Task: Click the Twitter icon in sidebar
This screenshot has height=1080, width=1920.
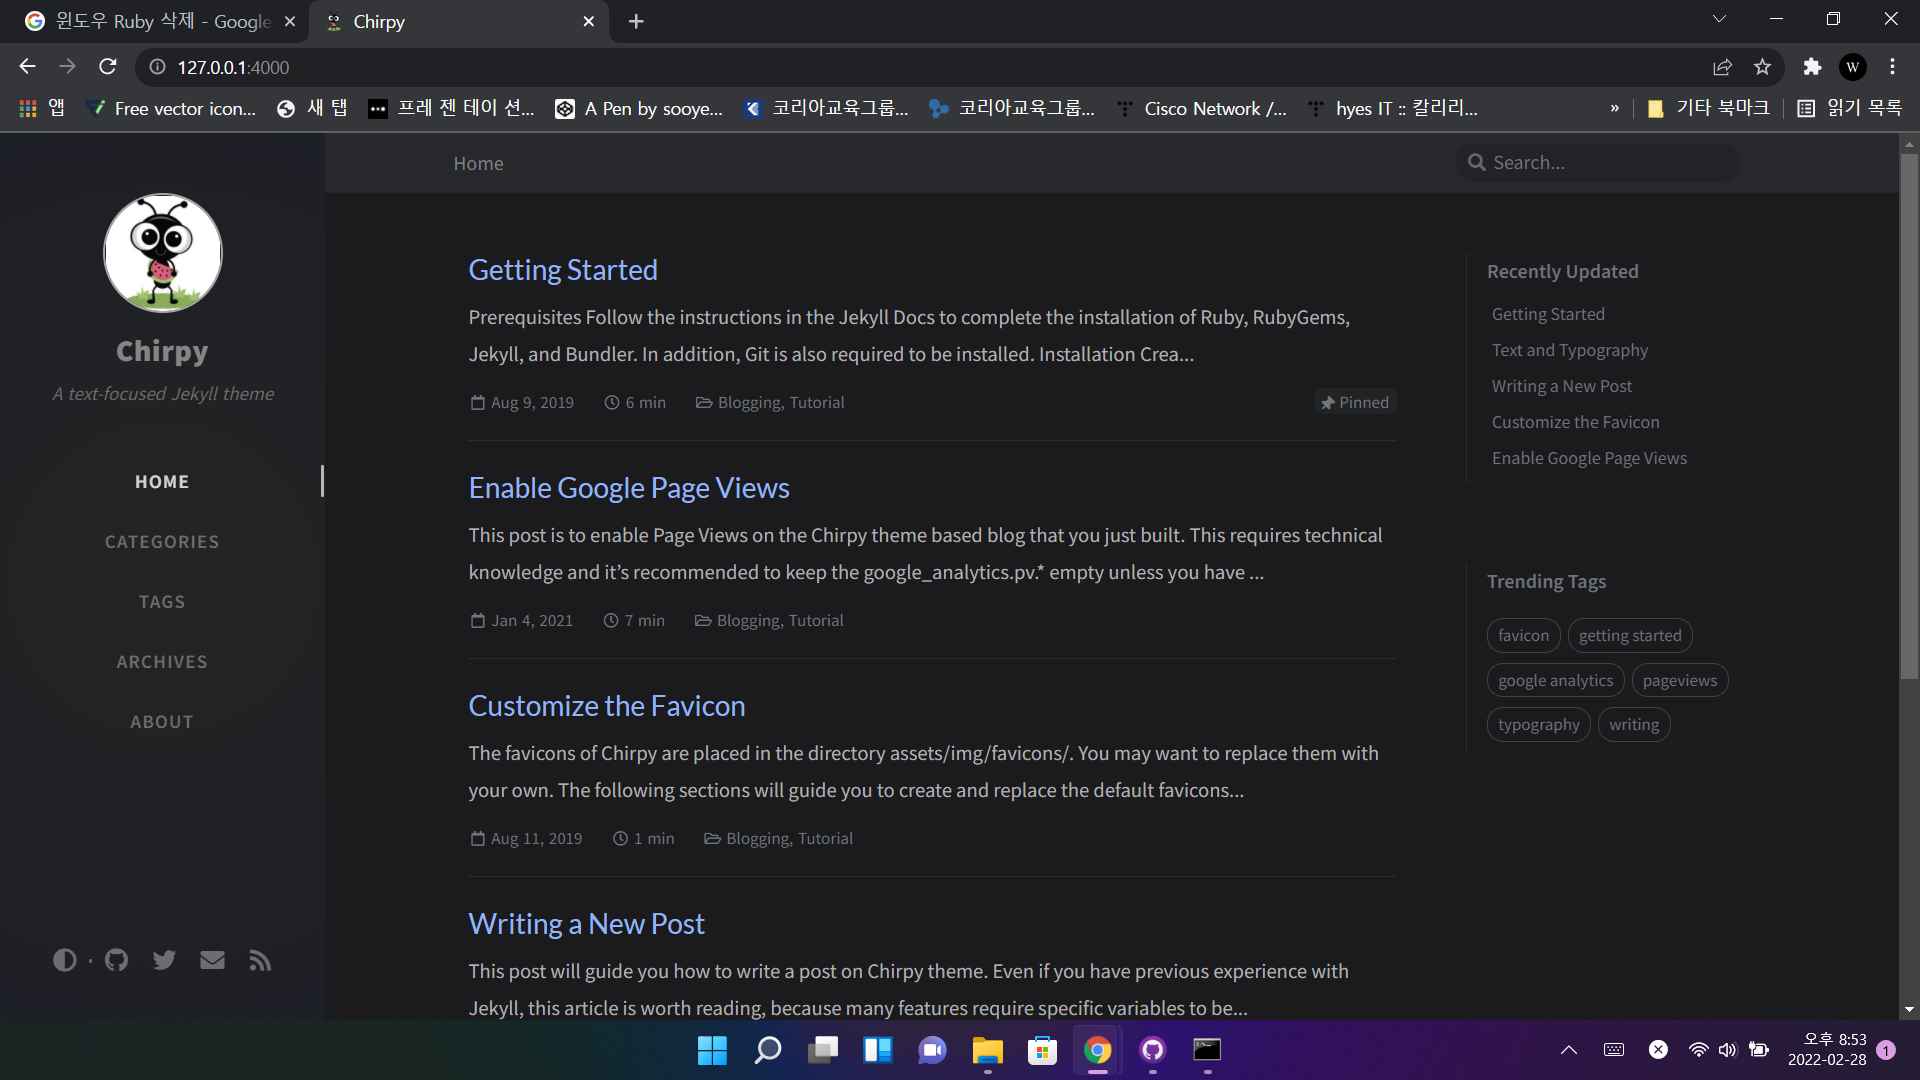Action: point(164,960)
